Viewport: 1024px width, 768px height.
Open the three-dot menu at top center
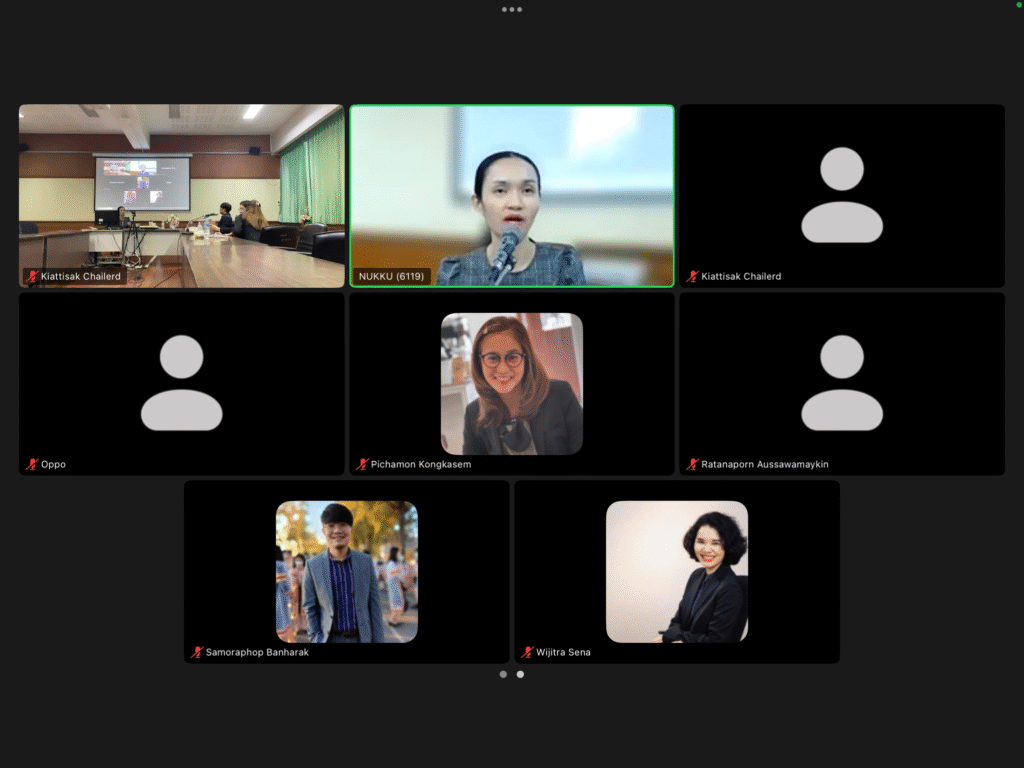(x=512, y=9)
